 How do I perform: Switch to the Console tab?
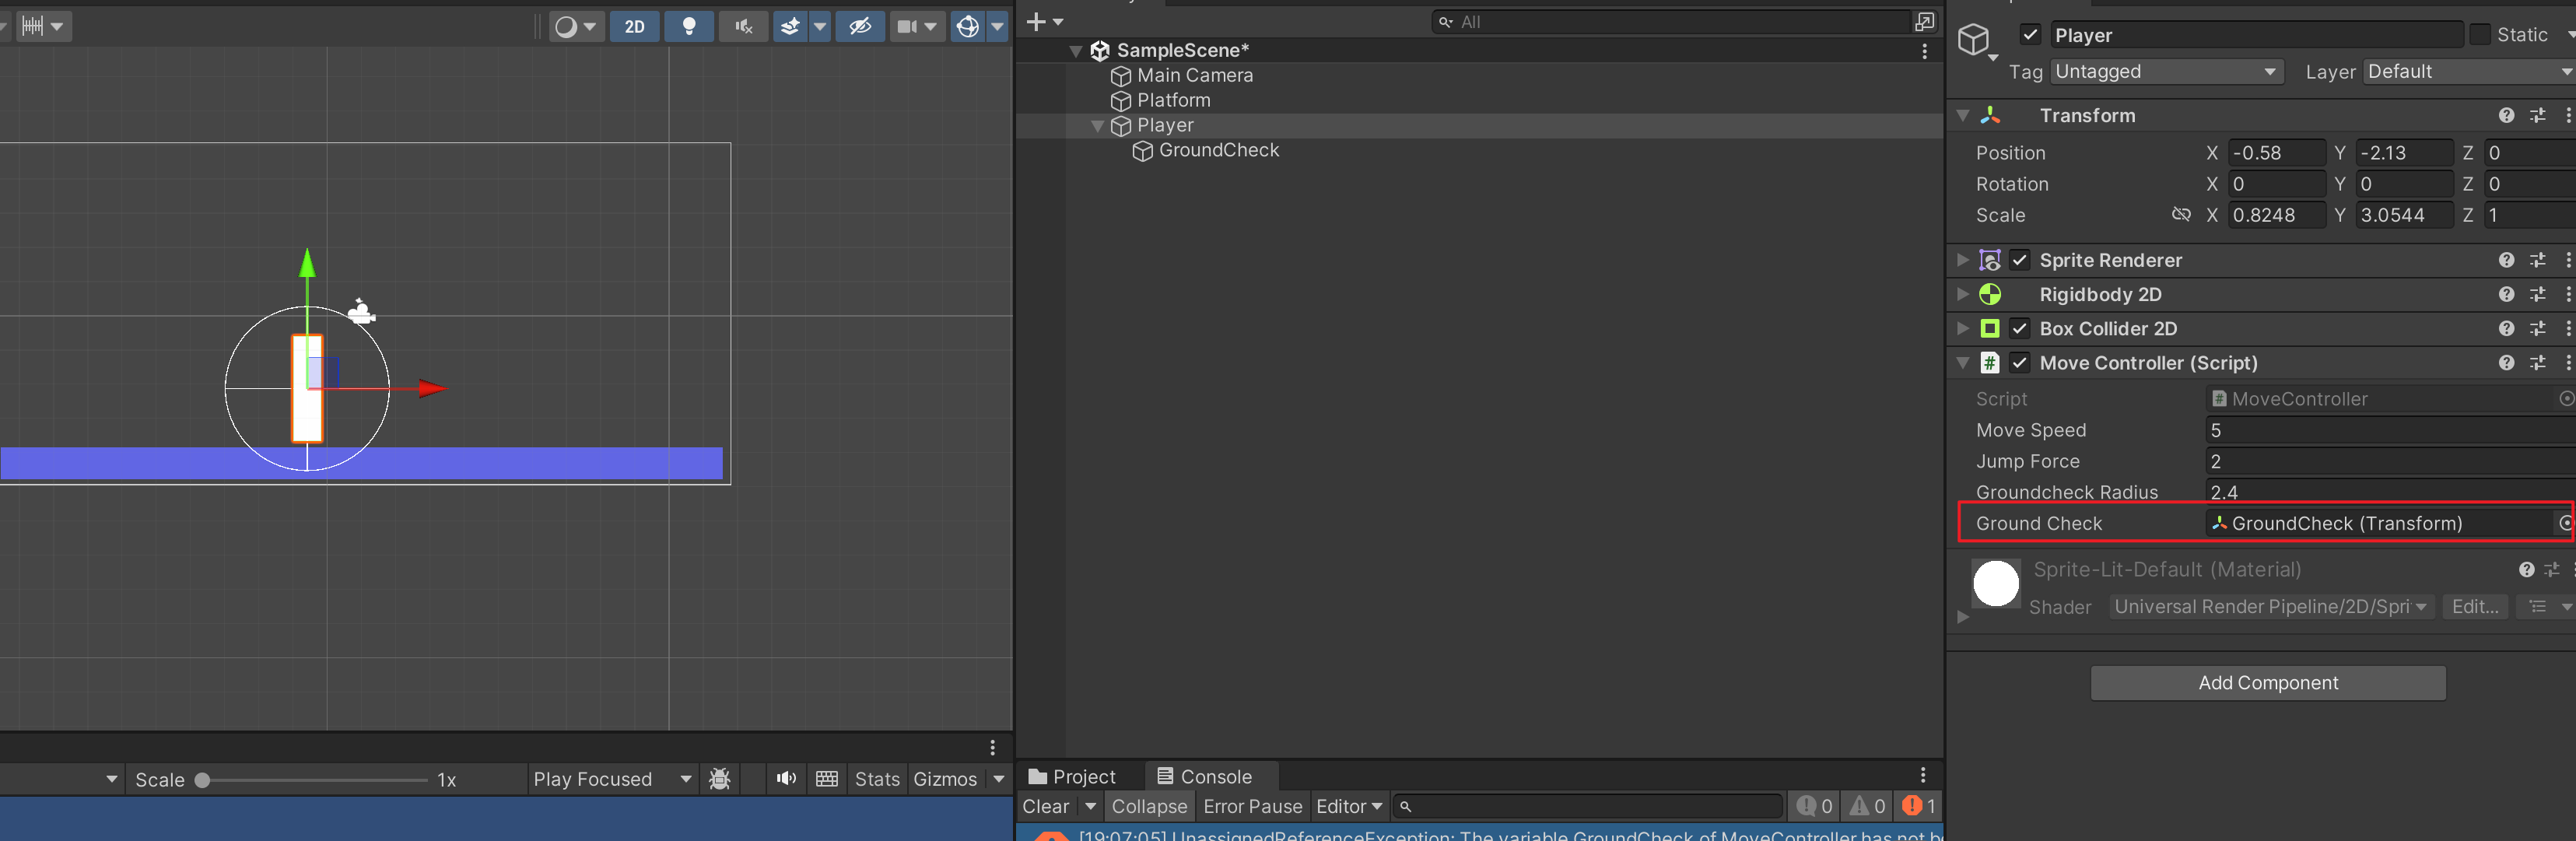[1204, 777]
